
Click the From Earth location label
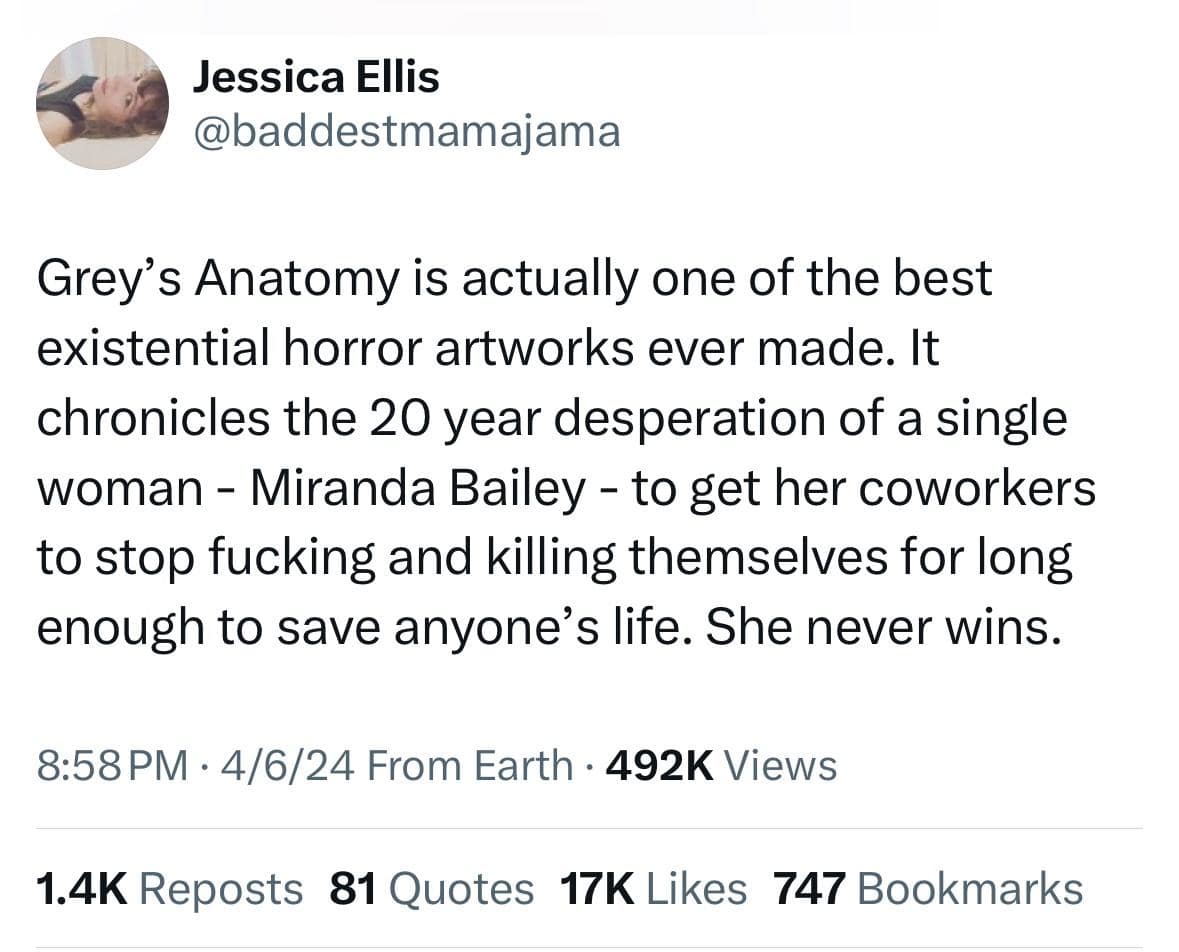pos(469,766)
